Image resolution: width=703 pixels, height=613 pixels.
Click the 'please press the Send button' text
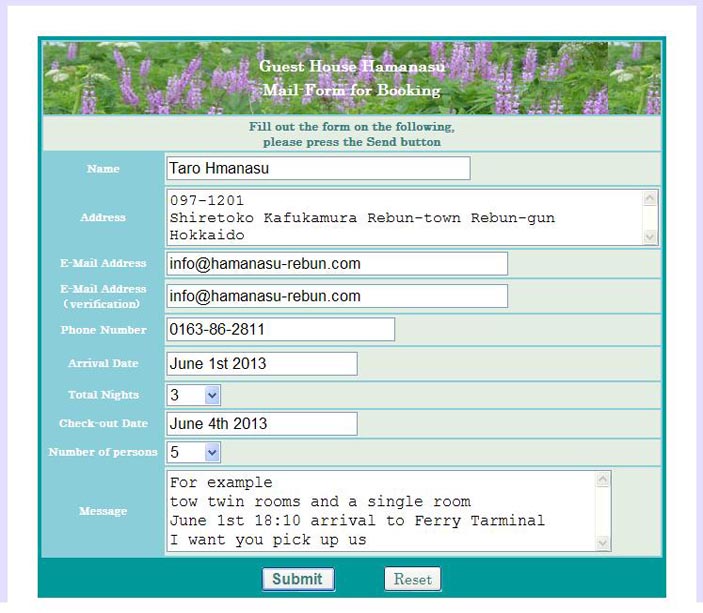tap(352, 142)
